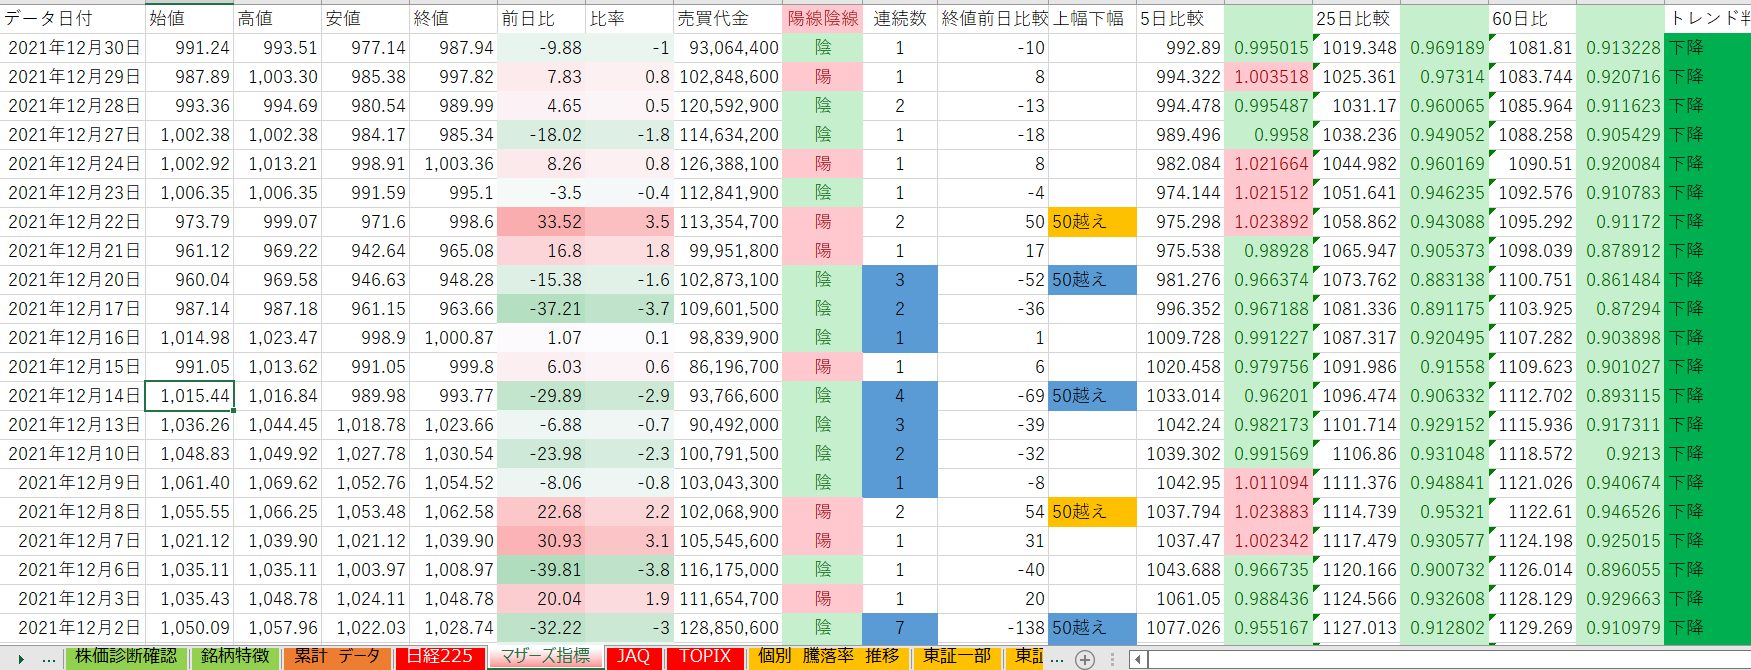This screenshot has height=670, width=1751.
Task: Select the 東証一部 sheet tab
Action: coord(957,657)
